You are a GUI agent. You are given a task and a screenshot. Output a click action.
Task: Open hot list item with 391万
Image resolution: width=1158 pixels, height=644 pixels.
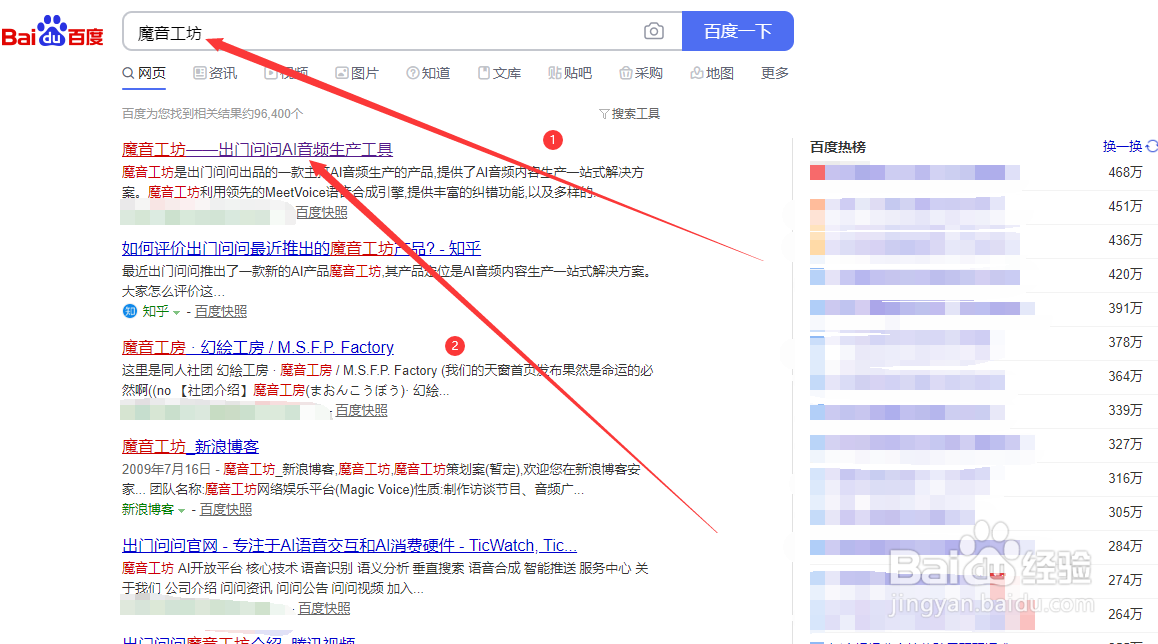976,309
